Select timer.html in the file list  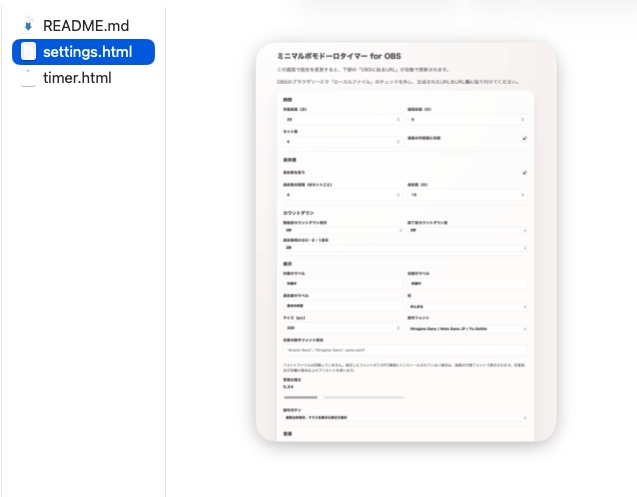[77, 78]
